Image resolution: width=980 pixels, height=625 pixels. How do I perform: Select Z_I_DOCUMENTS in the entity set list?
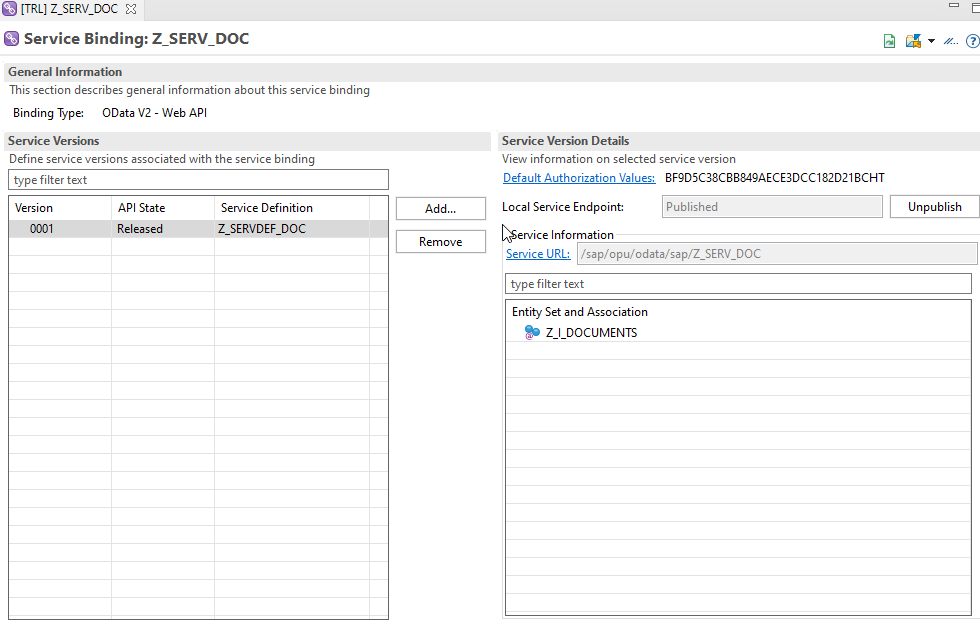(591, 333)
